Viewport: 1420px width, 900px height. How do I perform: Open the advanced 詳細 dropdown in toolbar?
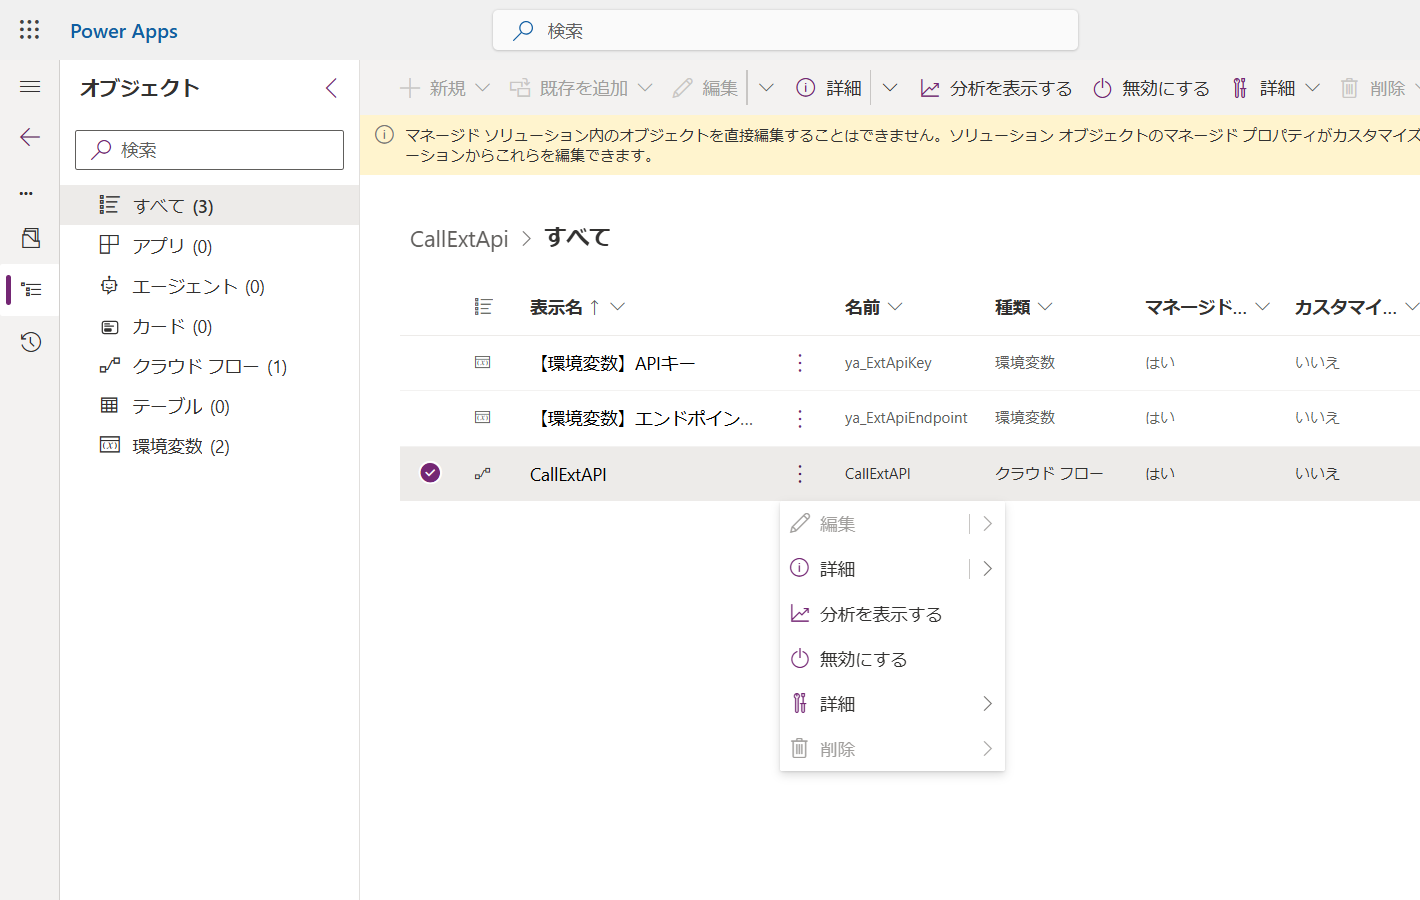pos(1276,88)
